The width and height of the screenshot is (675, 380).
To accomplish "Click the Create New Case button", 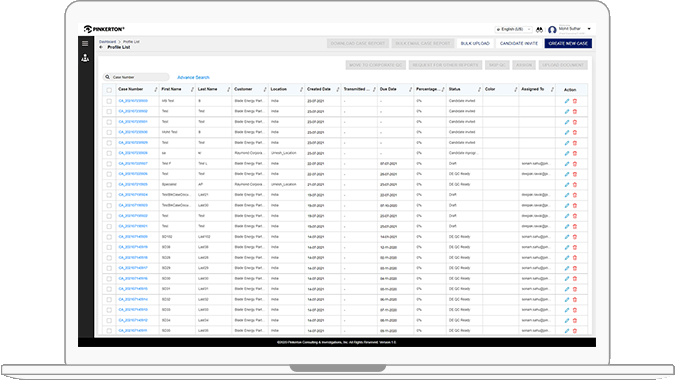I will pos(568,43).
